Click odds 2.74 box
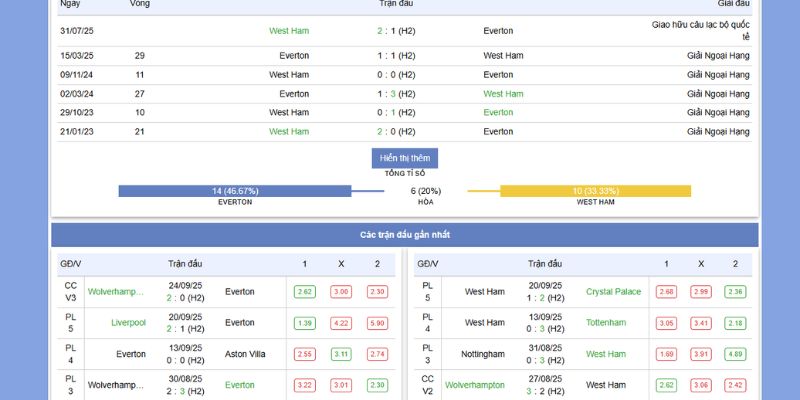This screenshot has height=400, width=800. tap(378, 355)
